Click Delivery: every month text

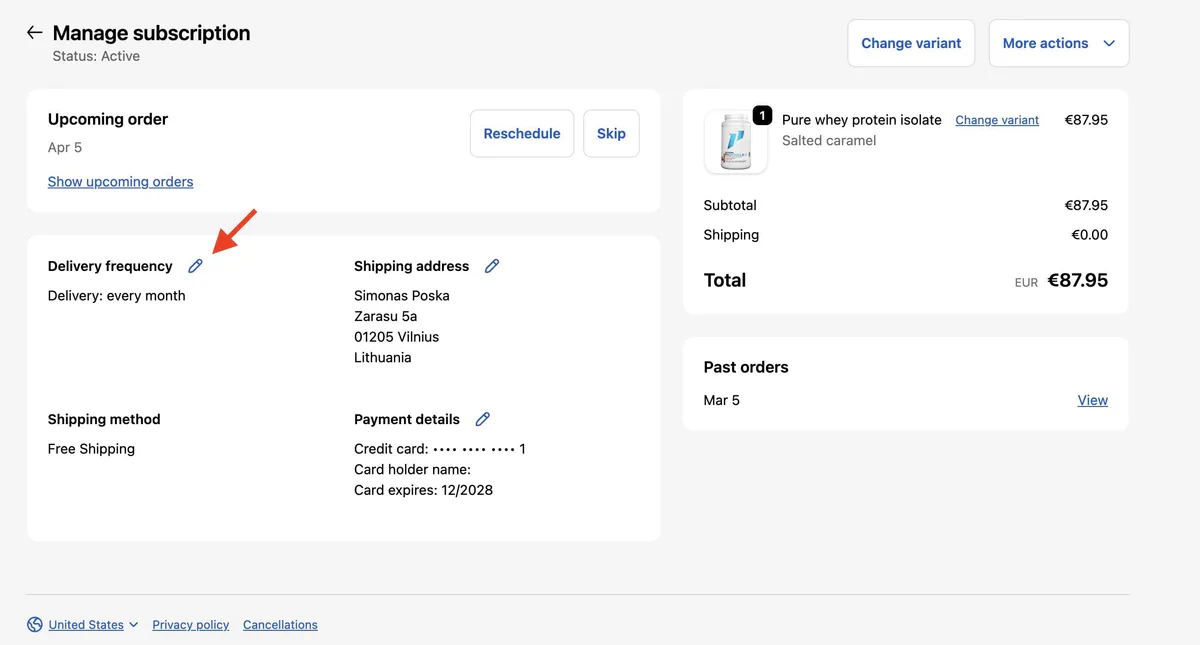116,295
